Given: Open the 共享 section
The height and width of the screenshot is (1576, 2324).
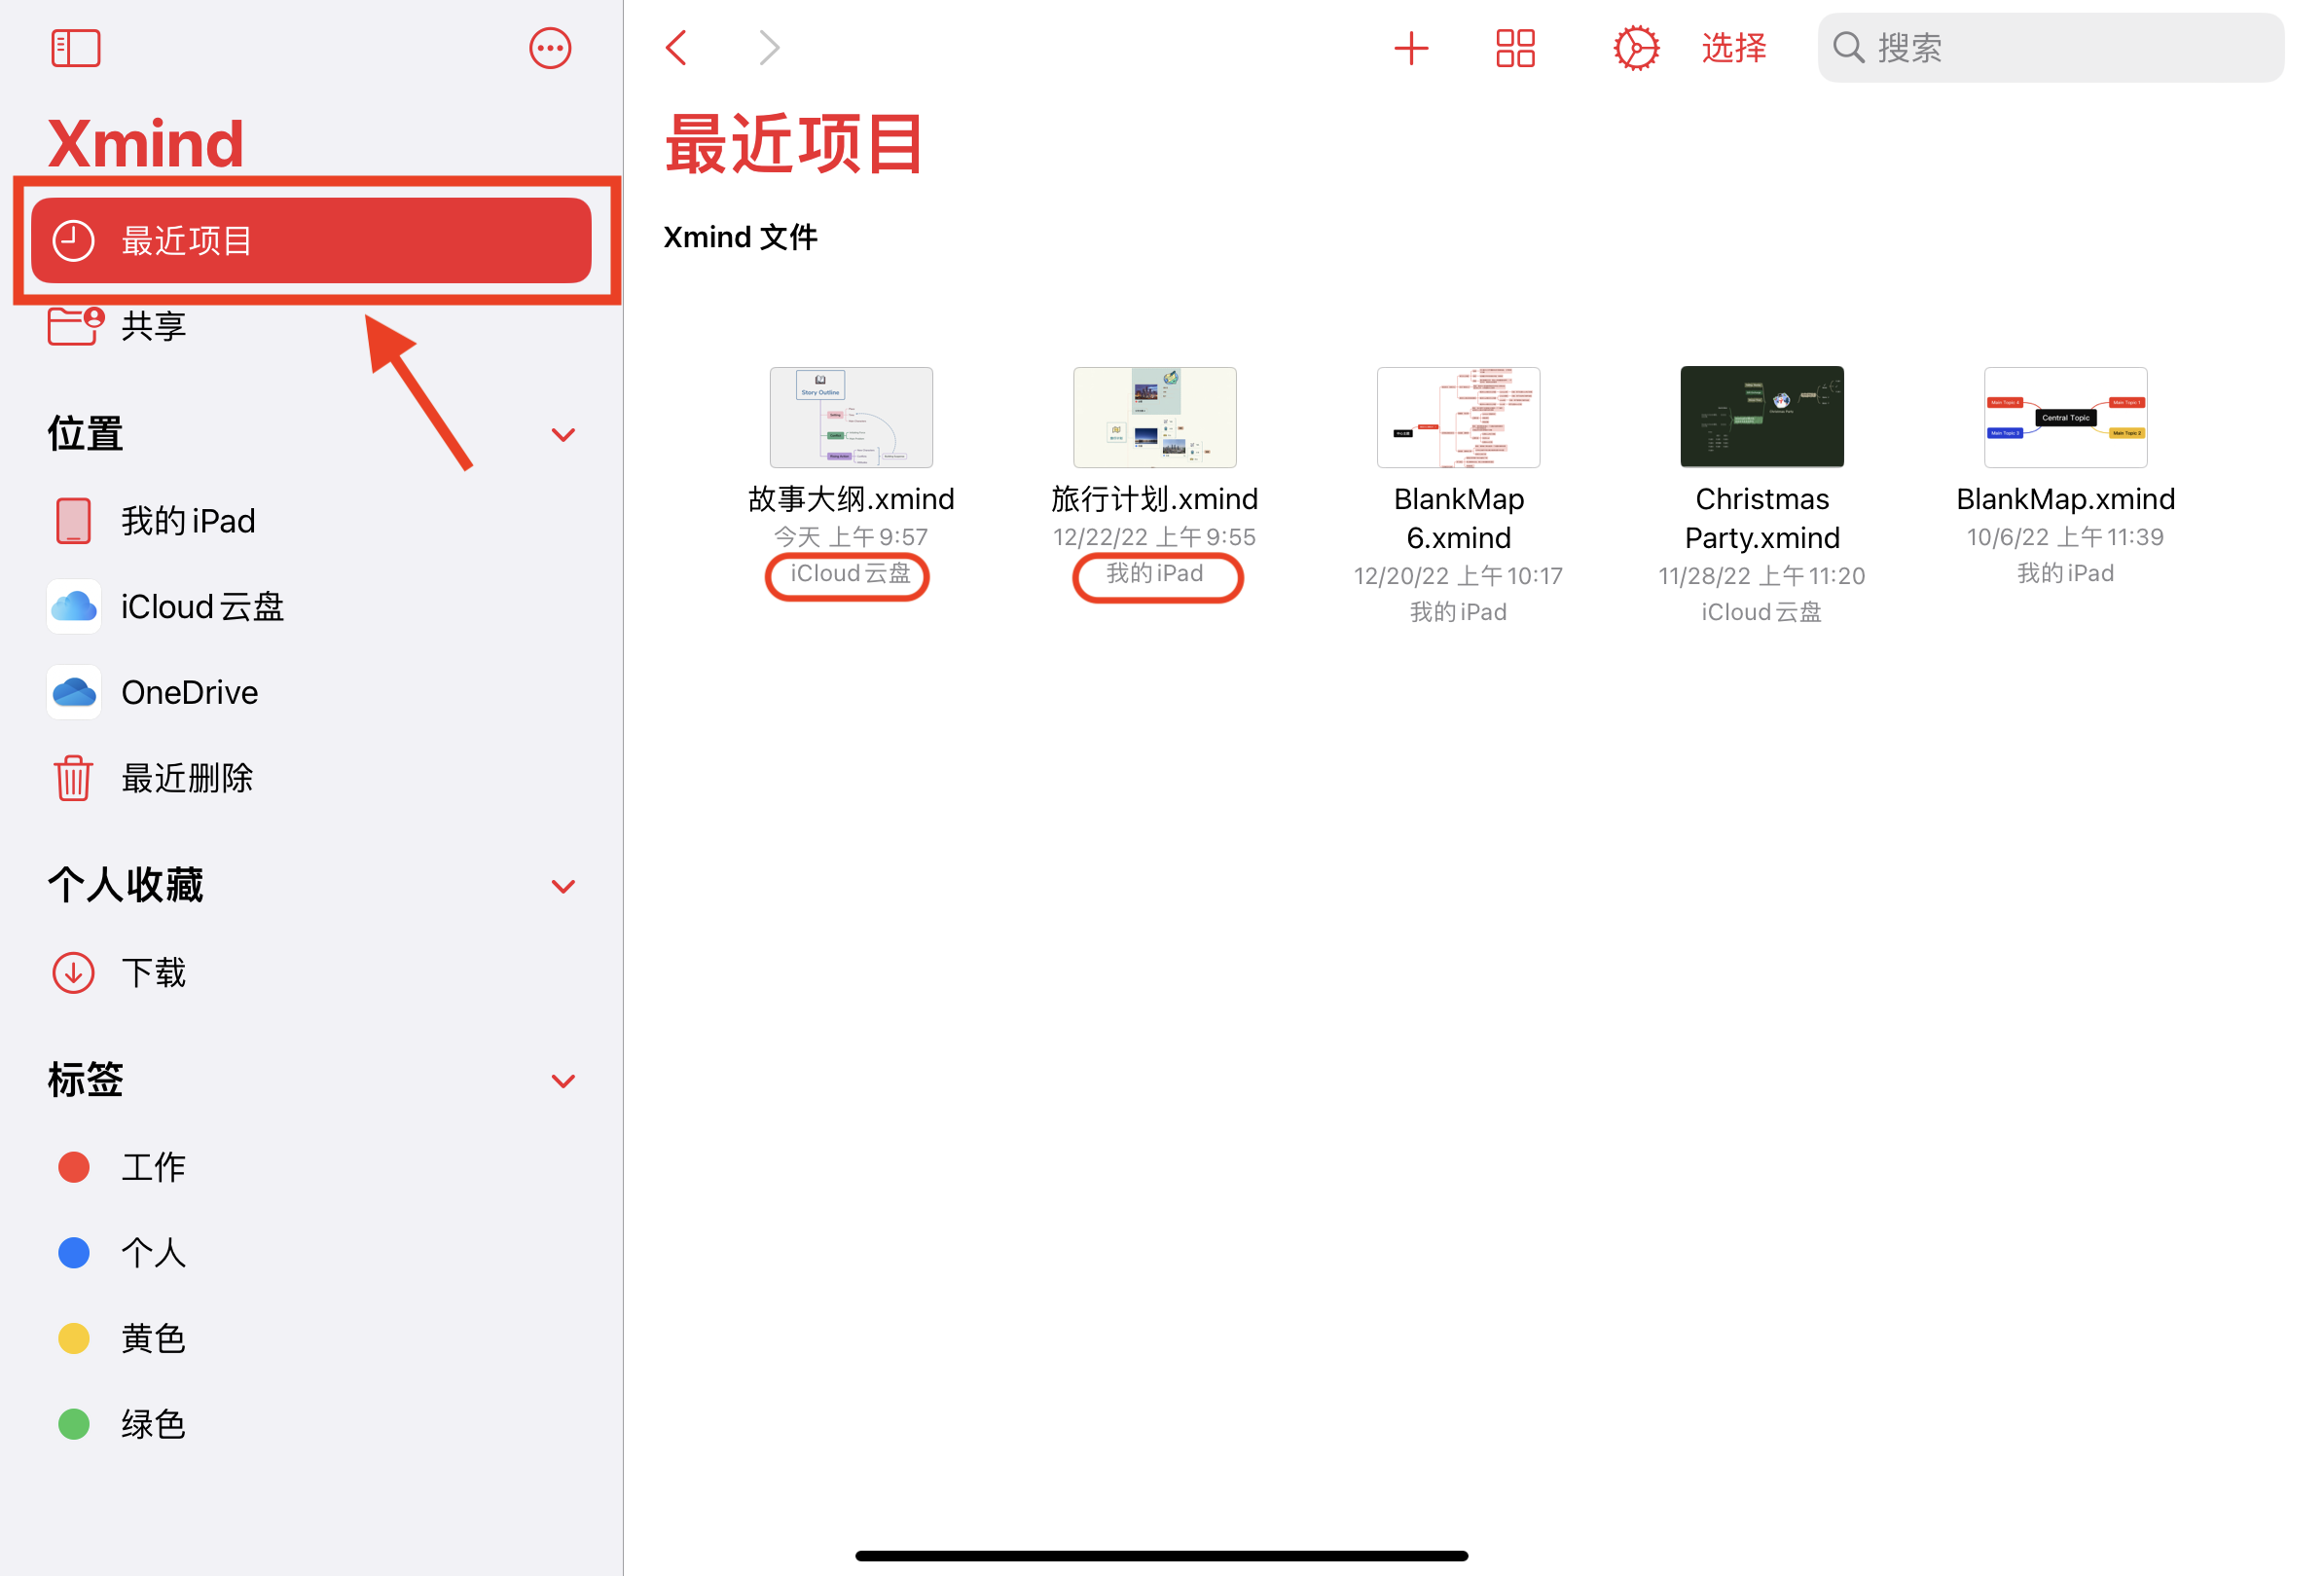Looking at the screenshot, I should point(311,326).
